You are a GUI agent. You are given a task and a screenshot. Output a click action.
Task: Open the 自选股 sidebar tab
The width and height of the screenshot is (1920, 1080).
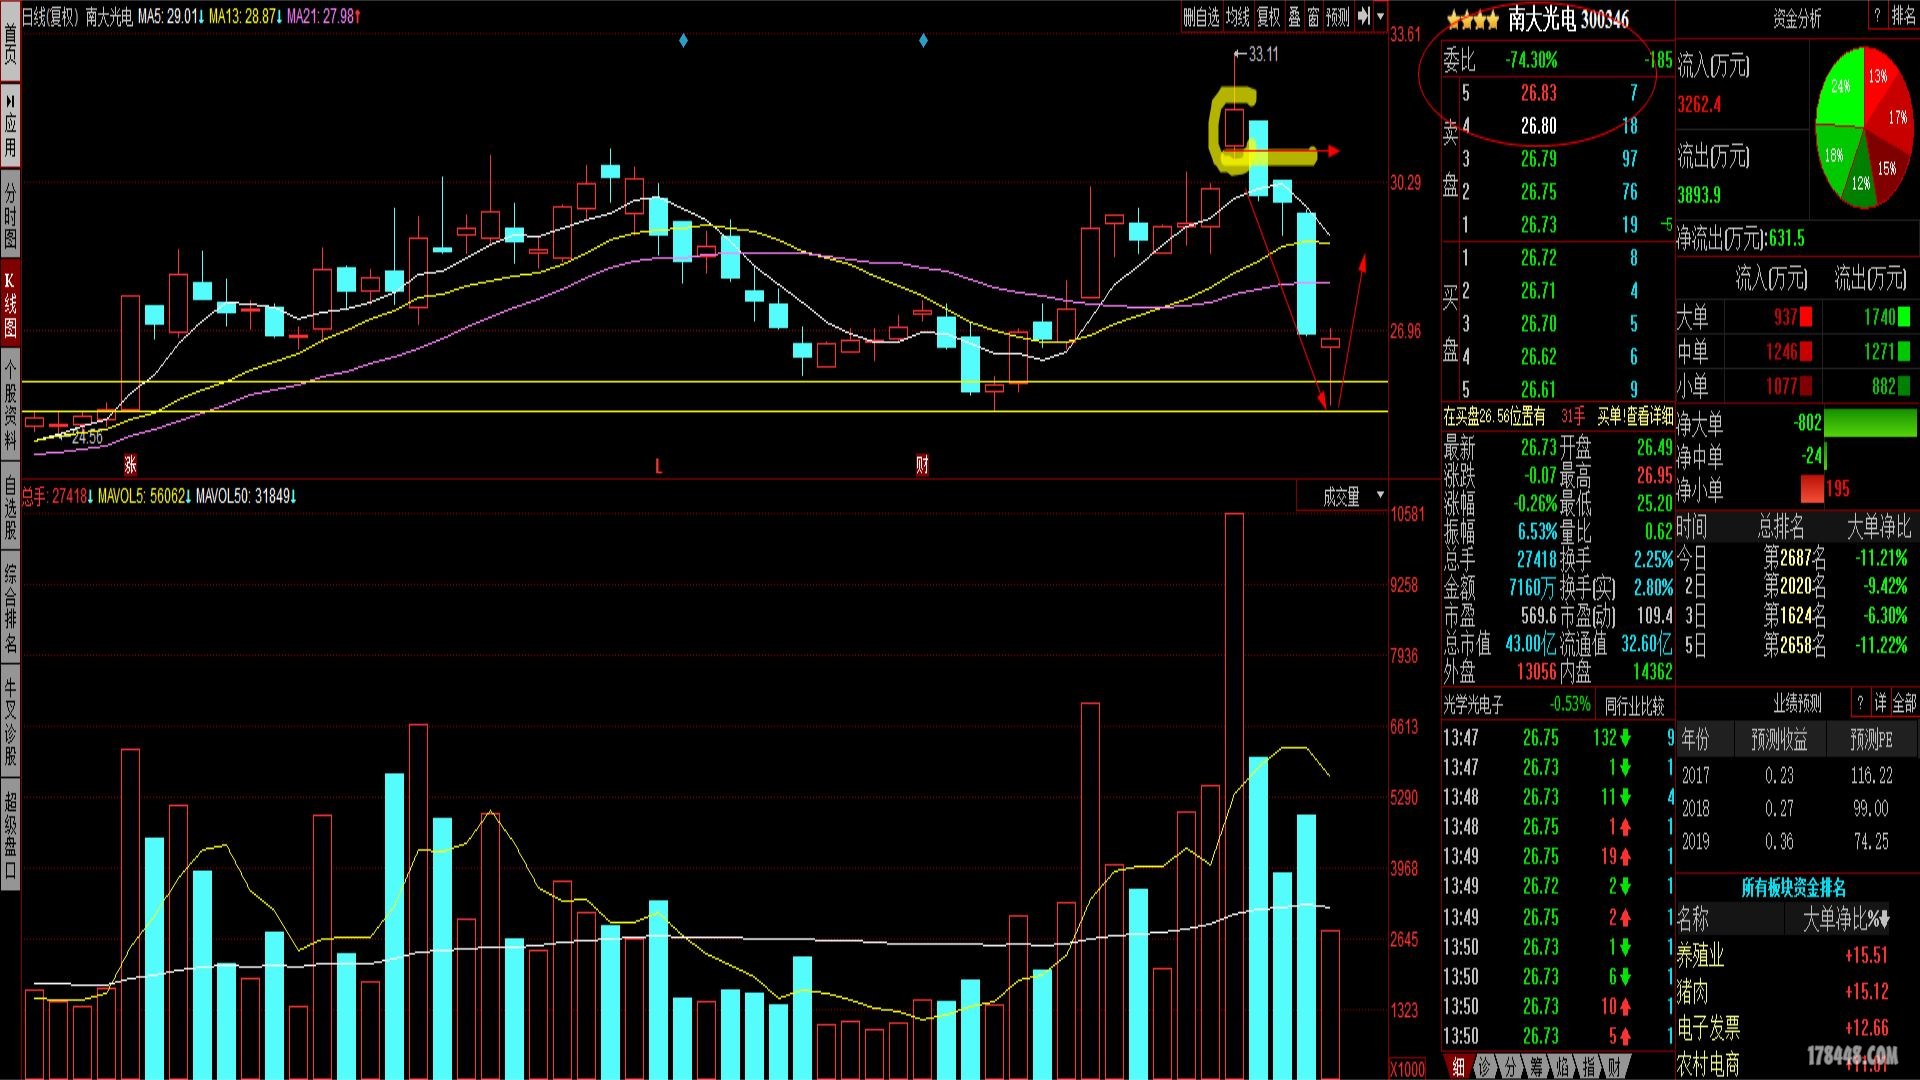10,506
